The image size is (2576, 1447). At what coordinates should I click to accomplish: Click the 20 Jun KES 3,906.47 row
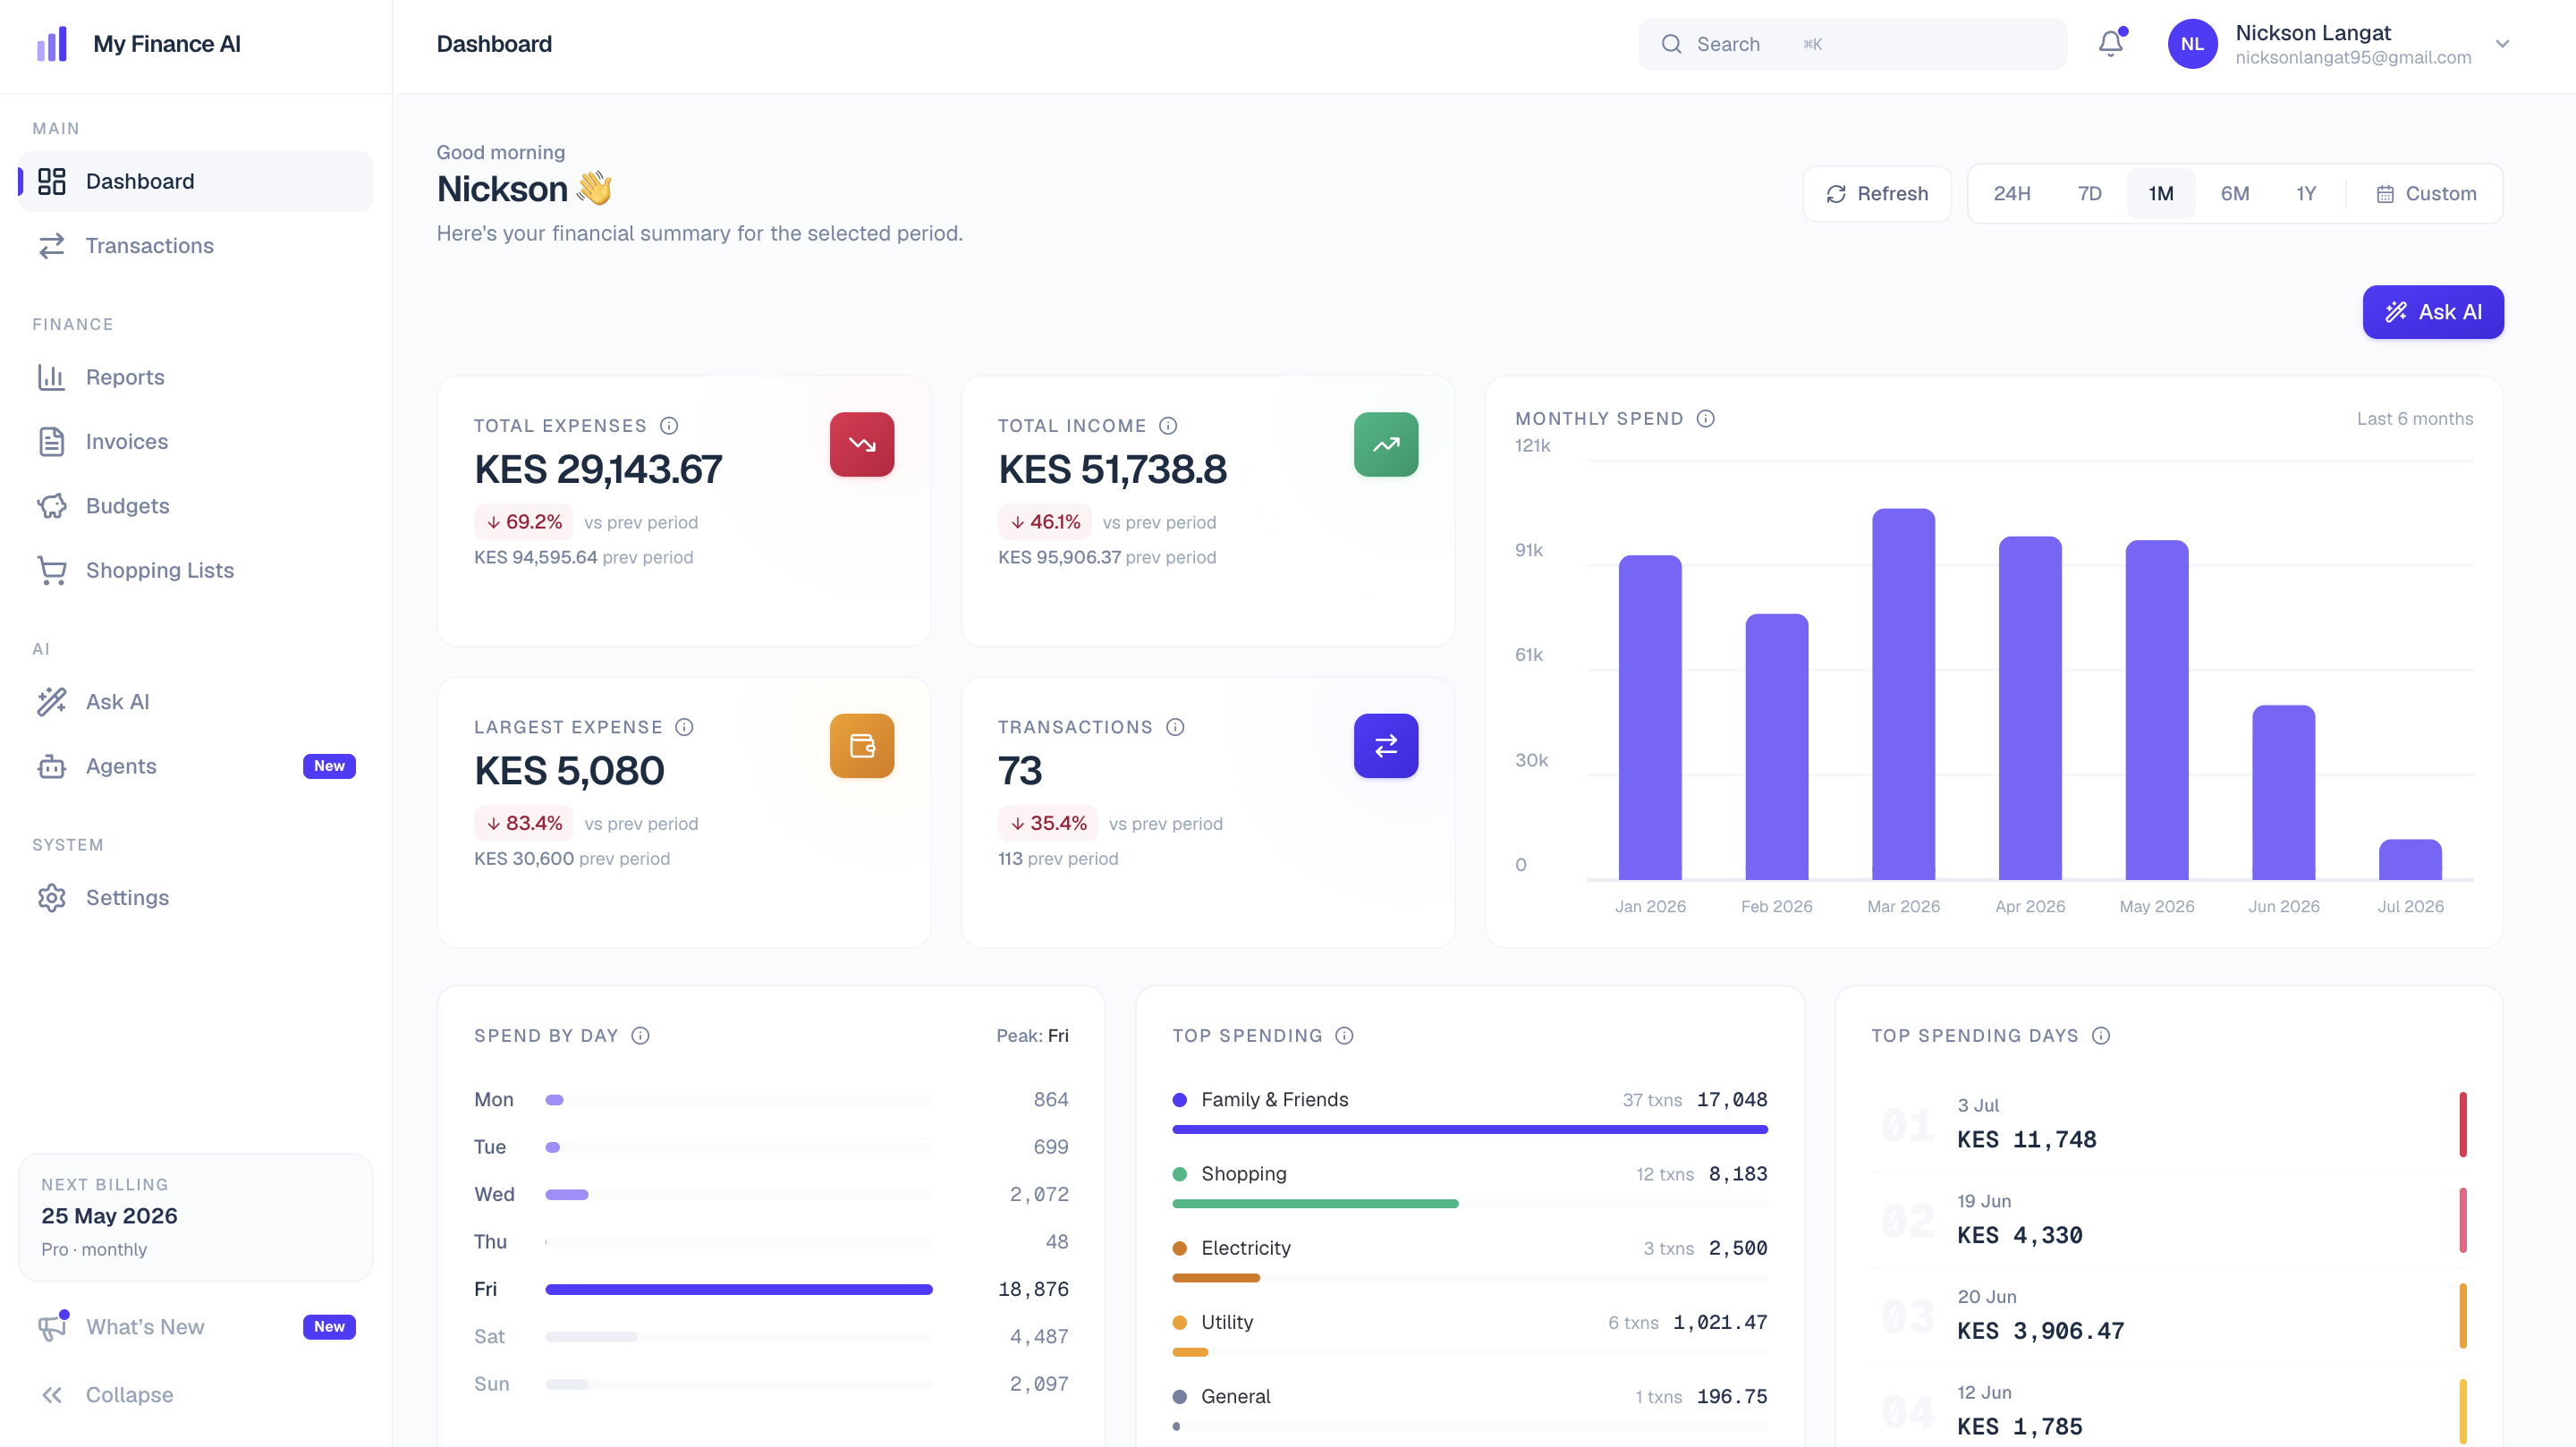(2169, 1316)
